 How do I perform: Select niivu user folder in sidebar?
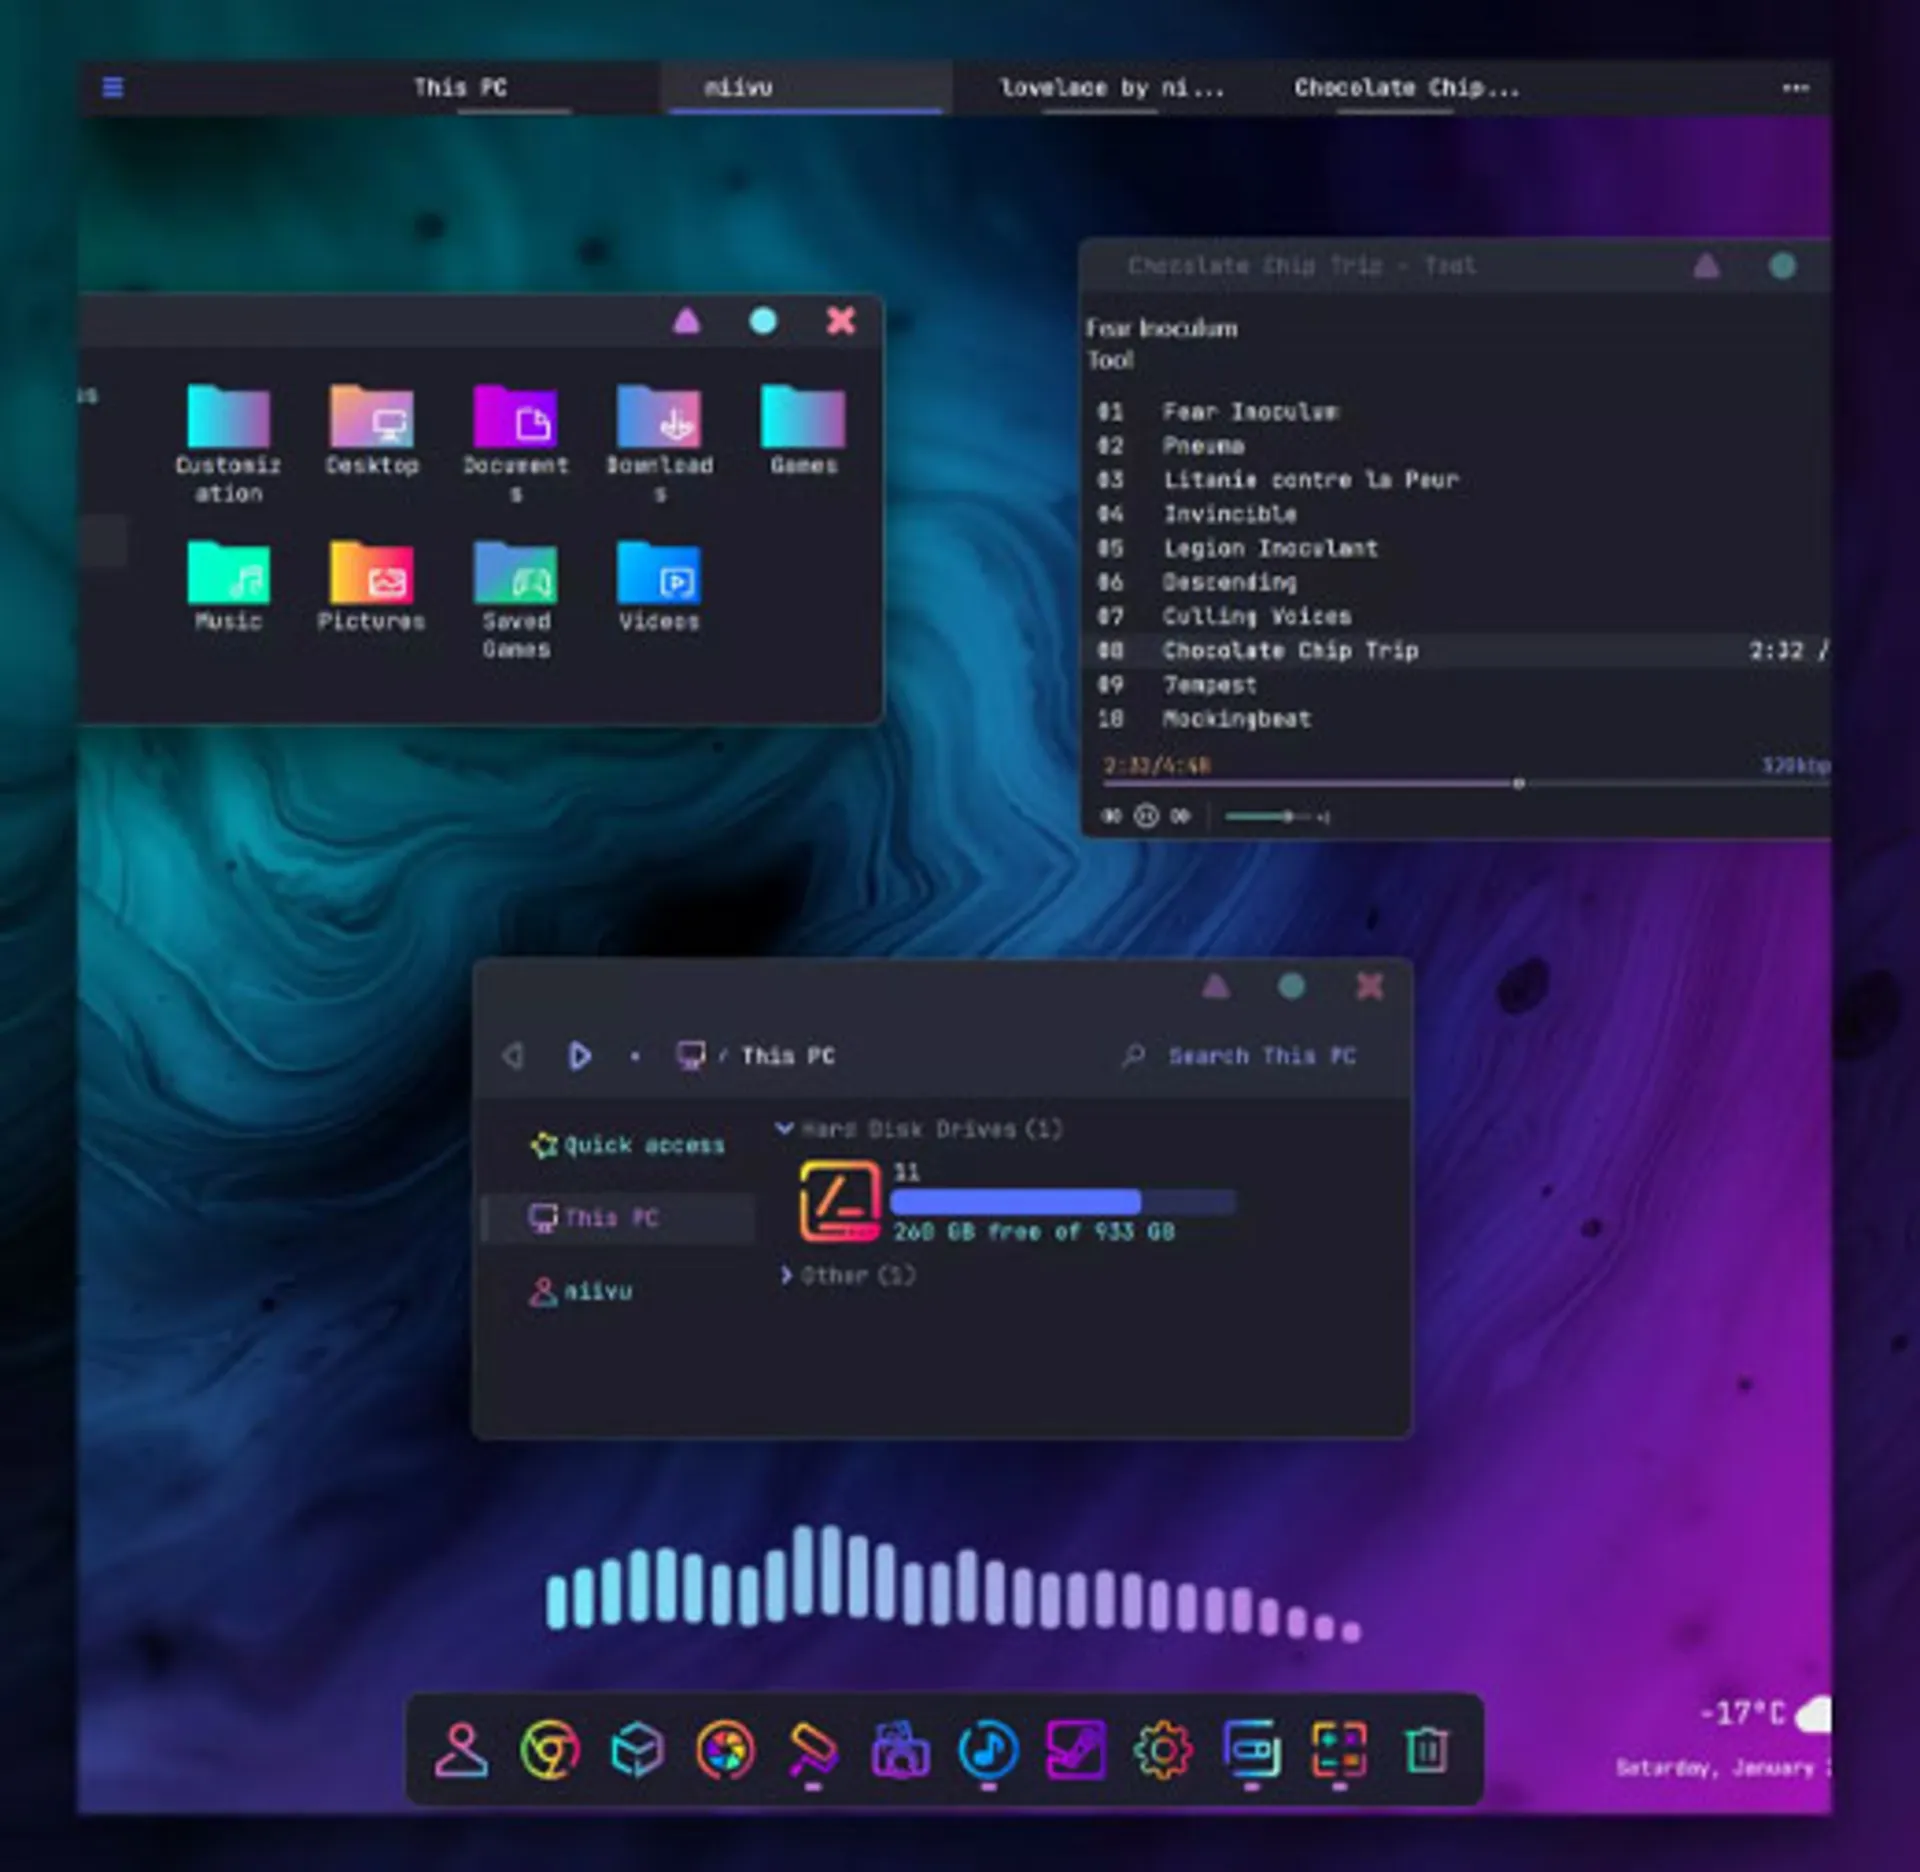580,1291
